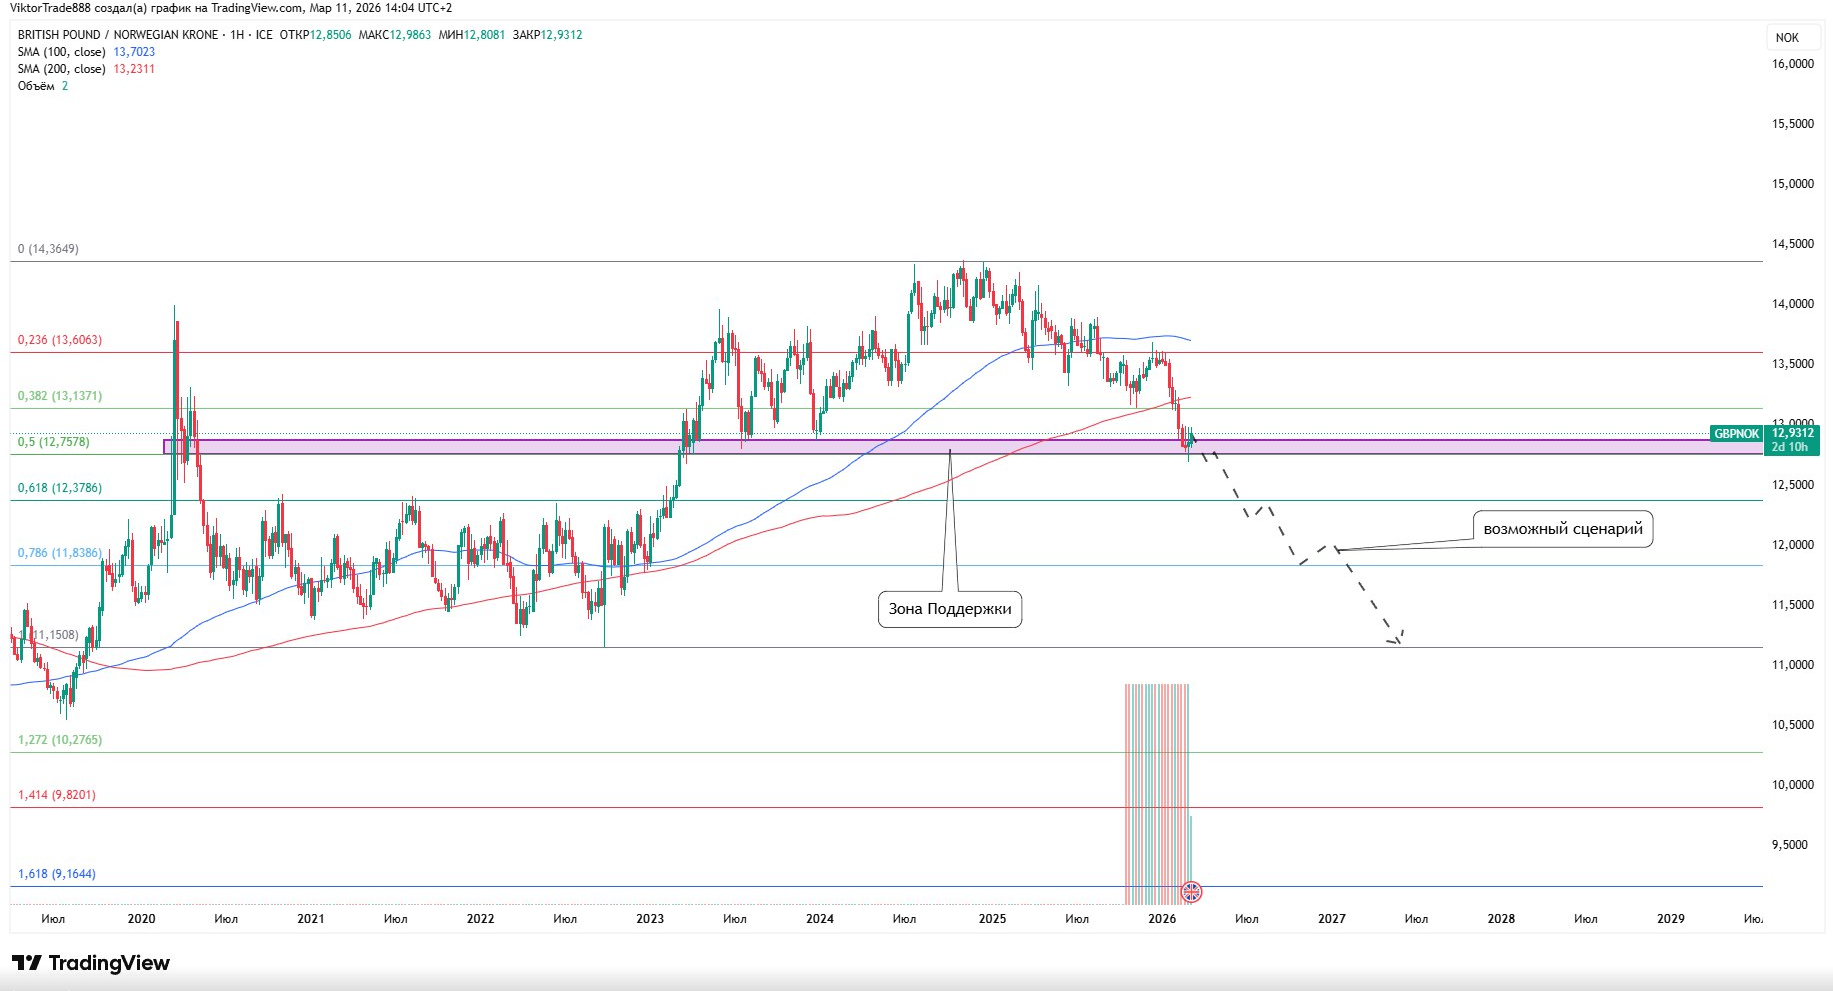1833x991 pixels.
Task: Click the 'Зона Поддержки' annotation box
Action: 950,609
